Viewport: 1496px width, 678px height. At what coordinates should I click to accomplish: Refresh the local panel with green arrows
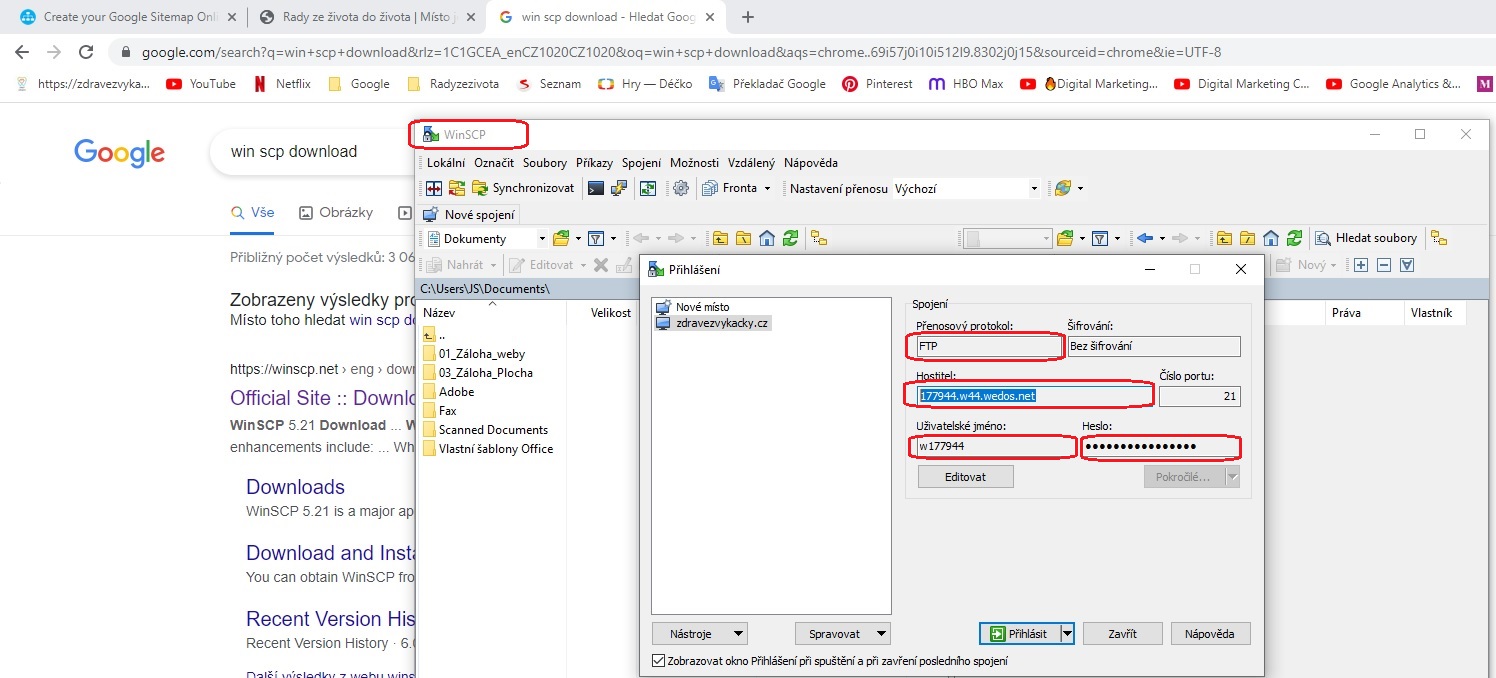[x=791, y=238]
